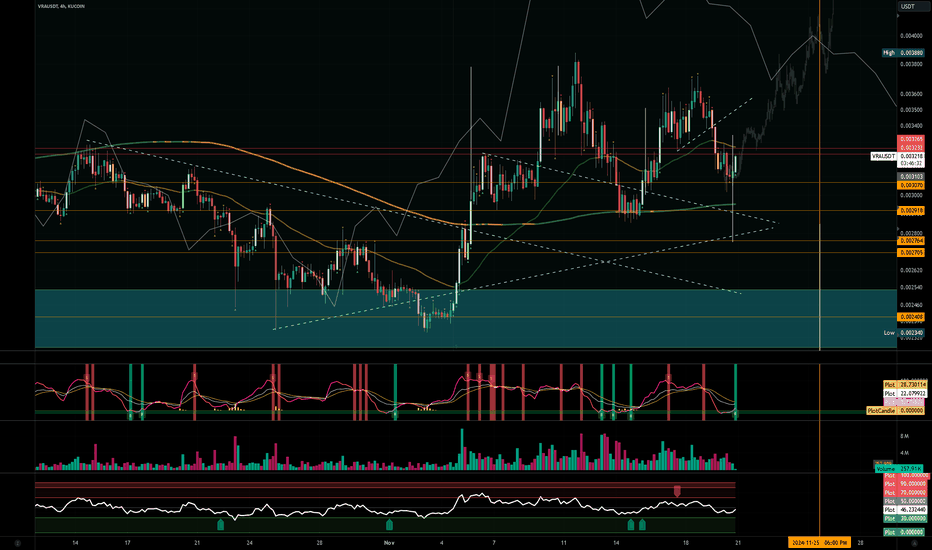Click the green Plot 30.000000 label
Image resolution: width=932 pixels, height=550 pixels.
click(x=905, y=518)
